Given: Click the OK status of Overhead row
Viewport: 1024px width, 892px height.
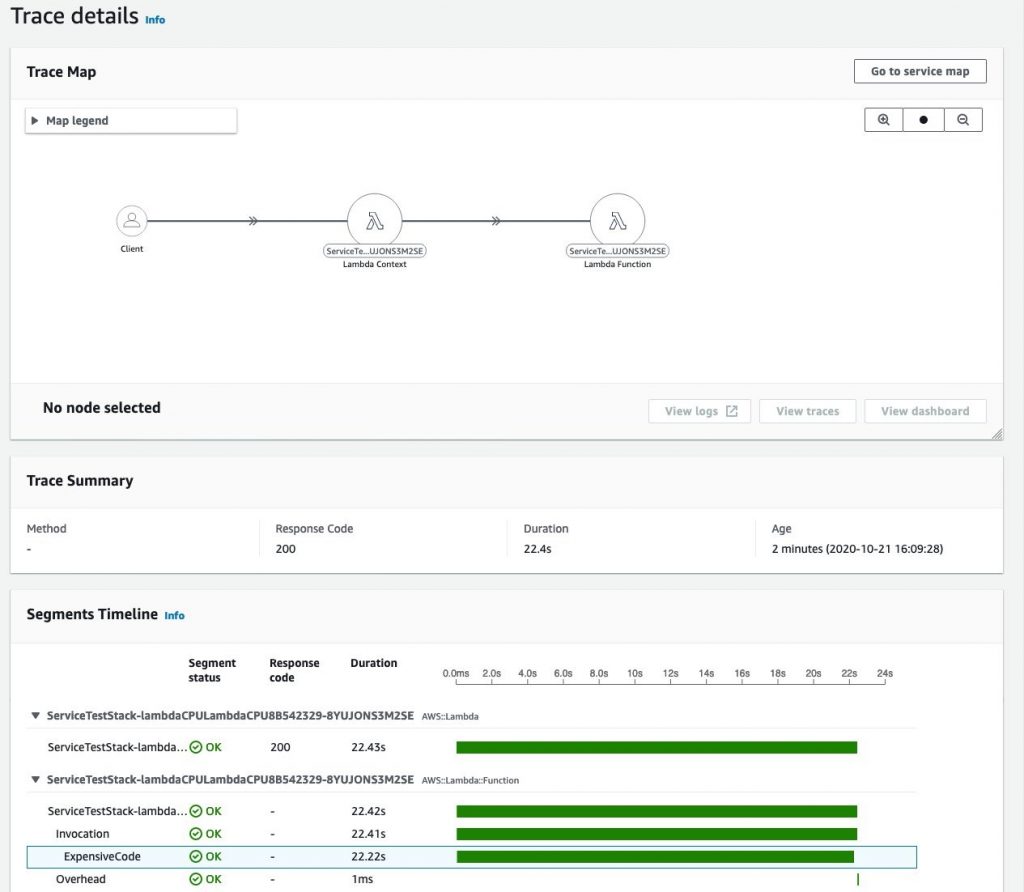Looking at the screenshot, I should point(205,880).
